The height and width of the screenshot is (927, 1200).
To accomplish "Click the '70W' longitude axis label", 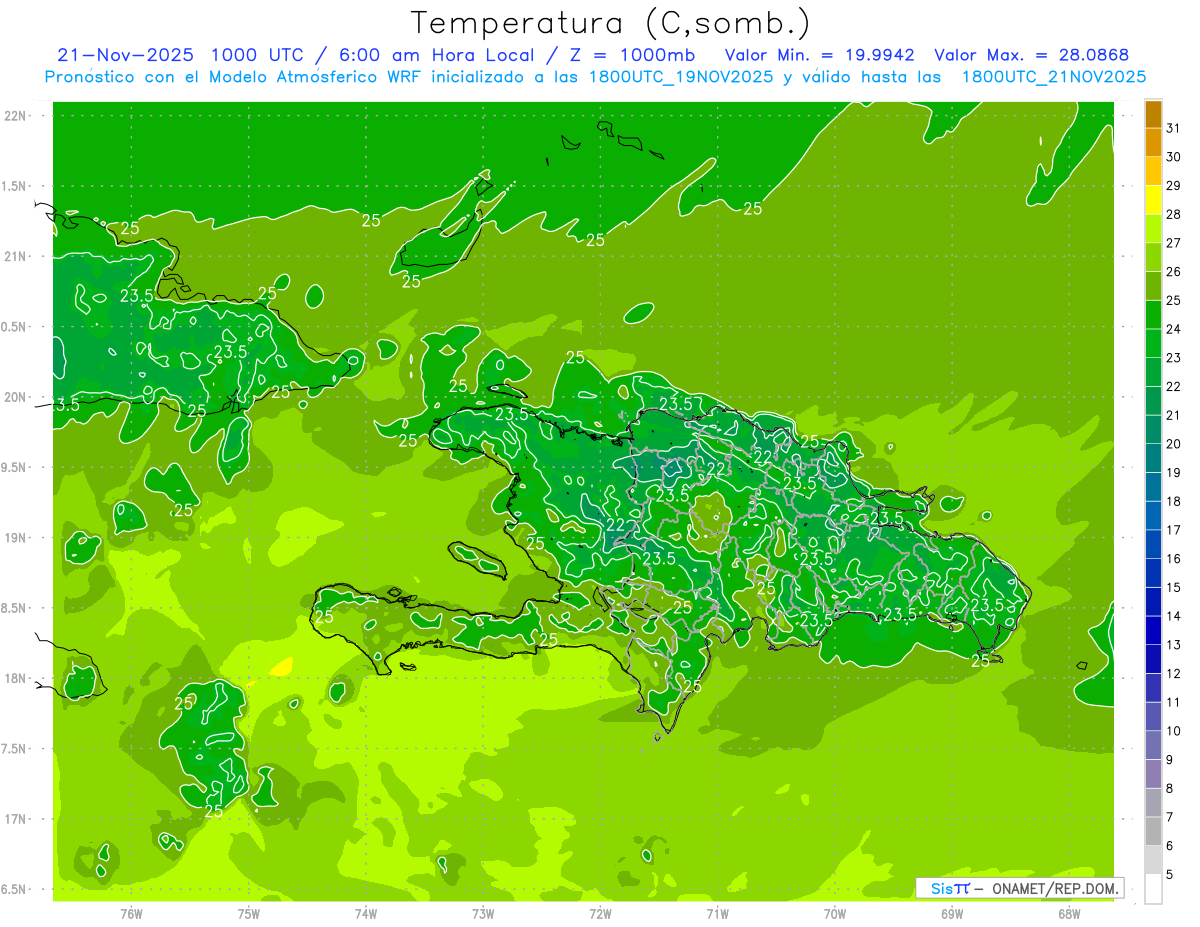I will point(835,913).
